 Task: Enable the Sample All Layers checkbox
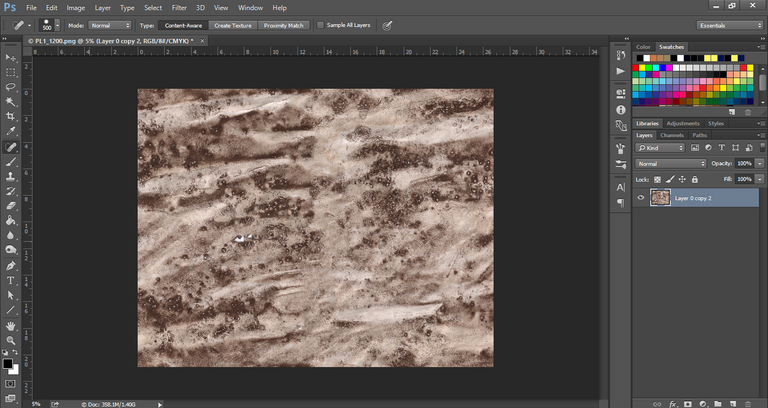[320, 24]
